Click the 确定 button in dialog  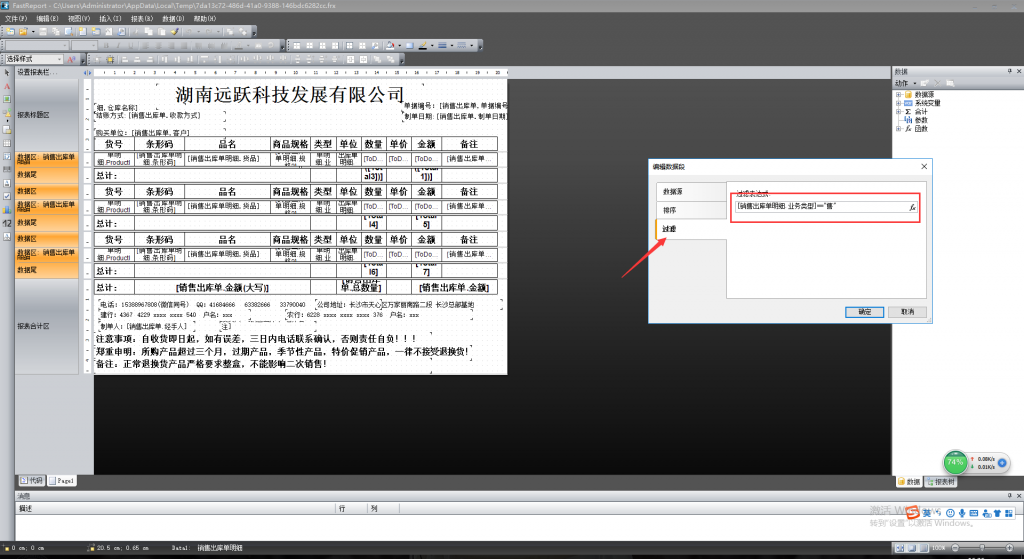[864, 312]
